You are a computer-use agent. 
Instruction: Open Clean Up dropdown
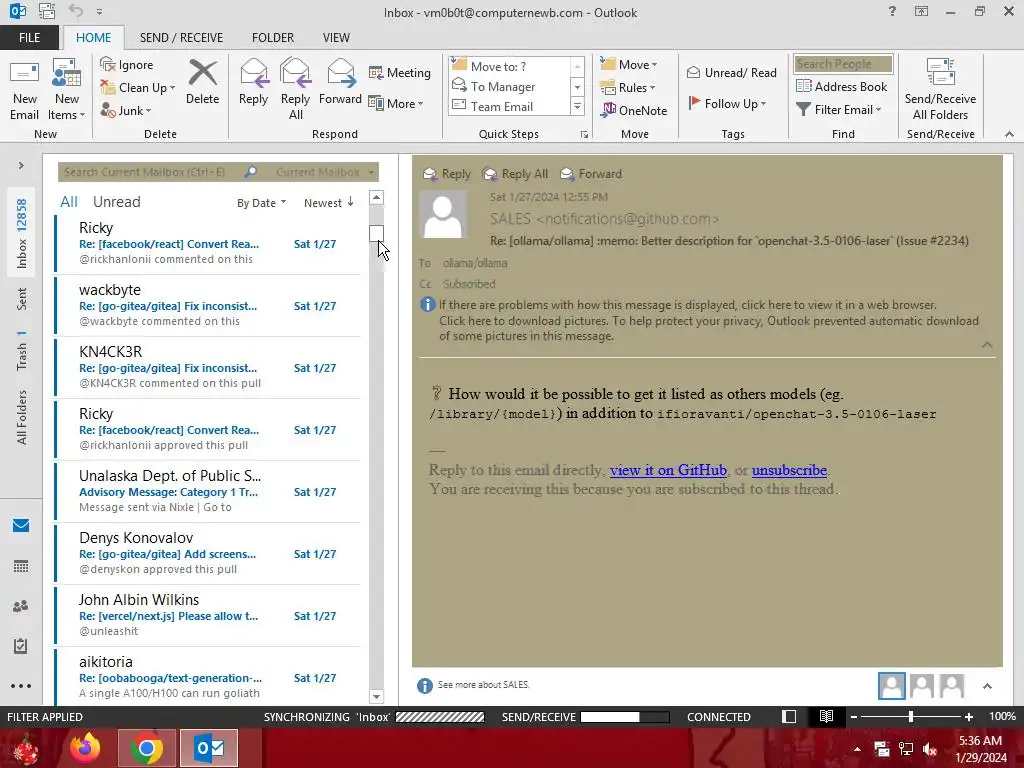(x=138, y=88)
